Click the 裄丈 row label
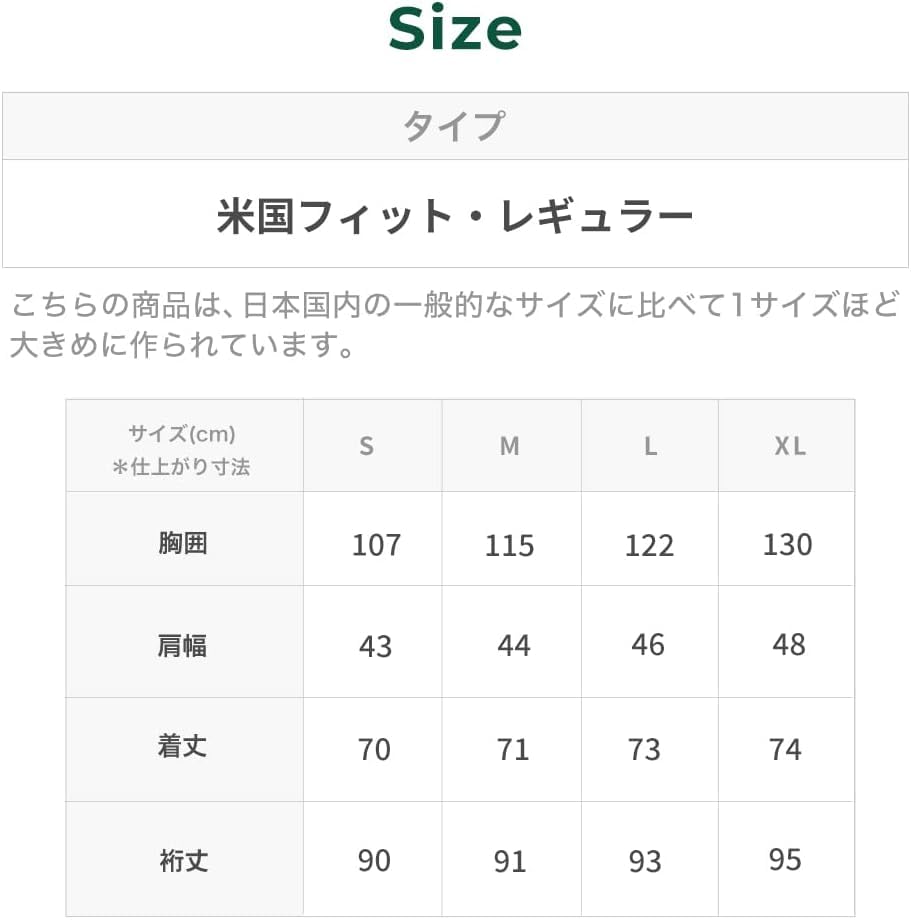911x920 pixels. tap(183, 860)
